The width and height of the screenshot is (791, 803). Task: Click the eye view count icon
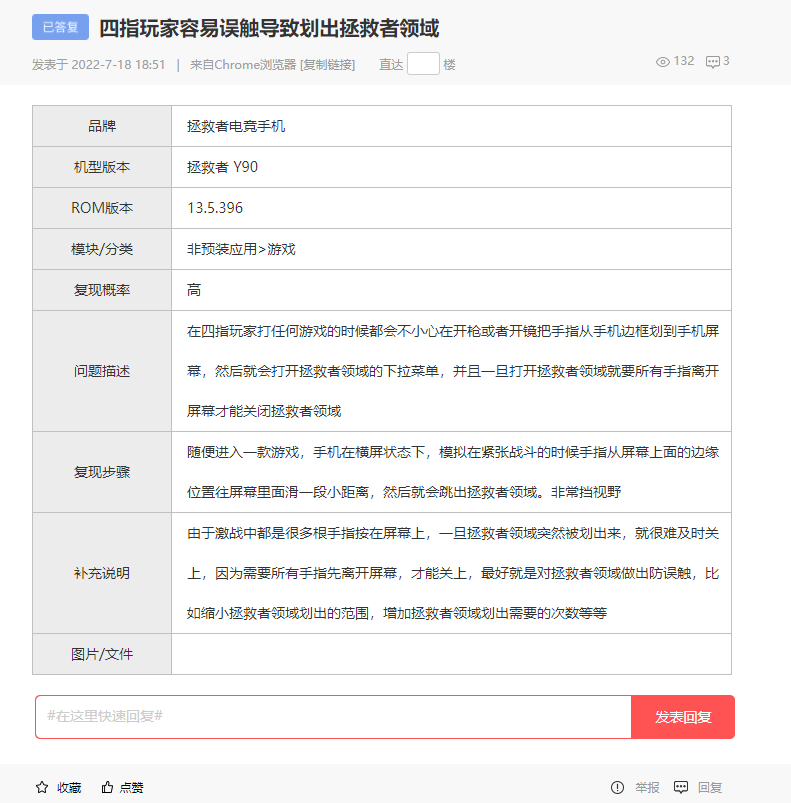click(x=662, y=62)
